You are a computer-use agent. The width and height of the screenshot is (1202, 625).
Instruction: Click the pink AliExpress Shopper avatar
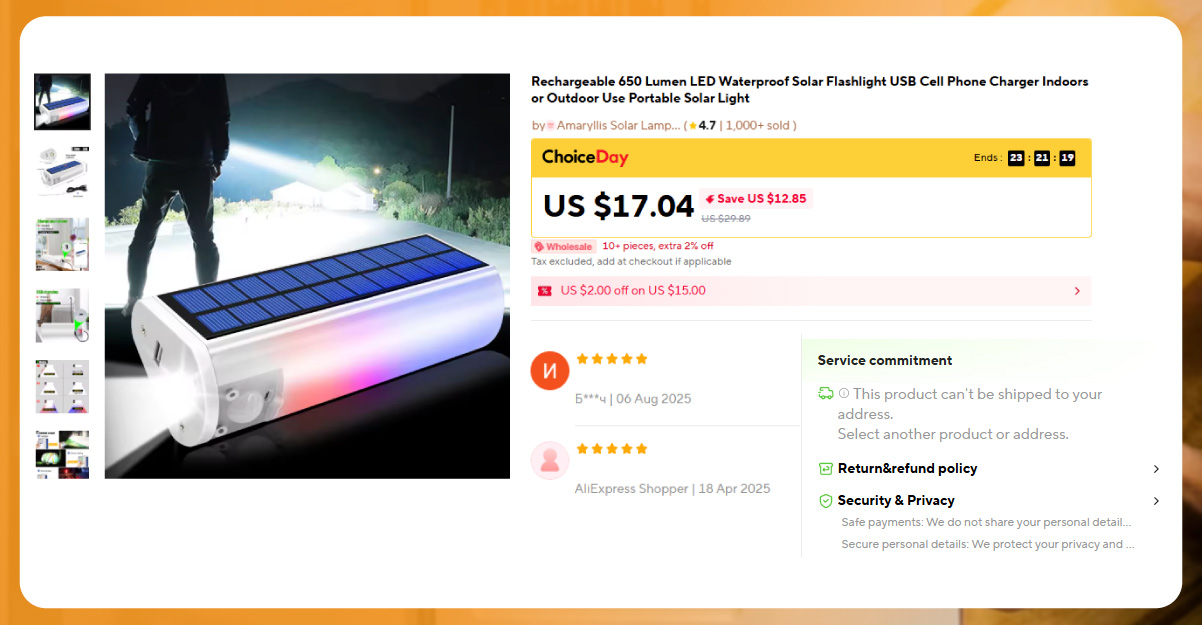click(550, 460)
